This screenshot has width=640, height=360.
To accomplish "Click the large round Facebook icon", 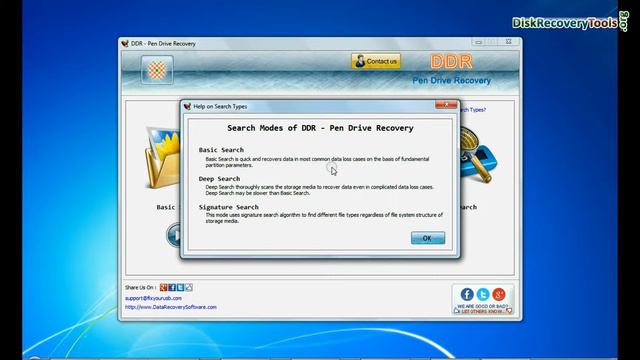I will click(x=467, y=294).
